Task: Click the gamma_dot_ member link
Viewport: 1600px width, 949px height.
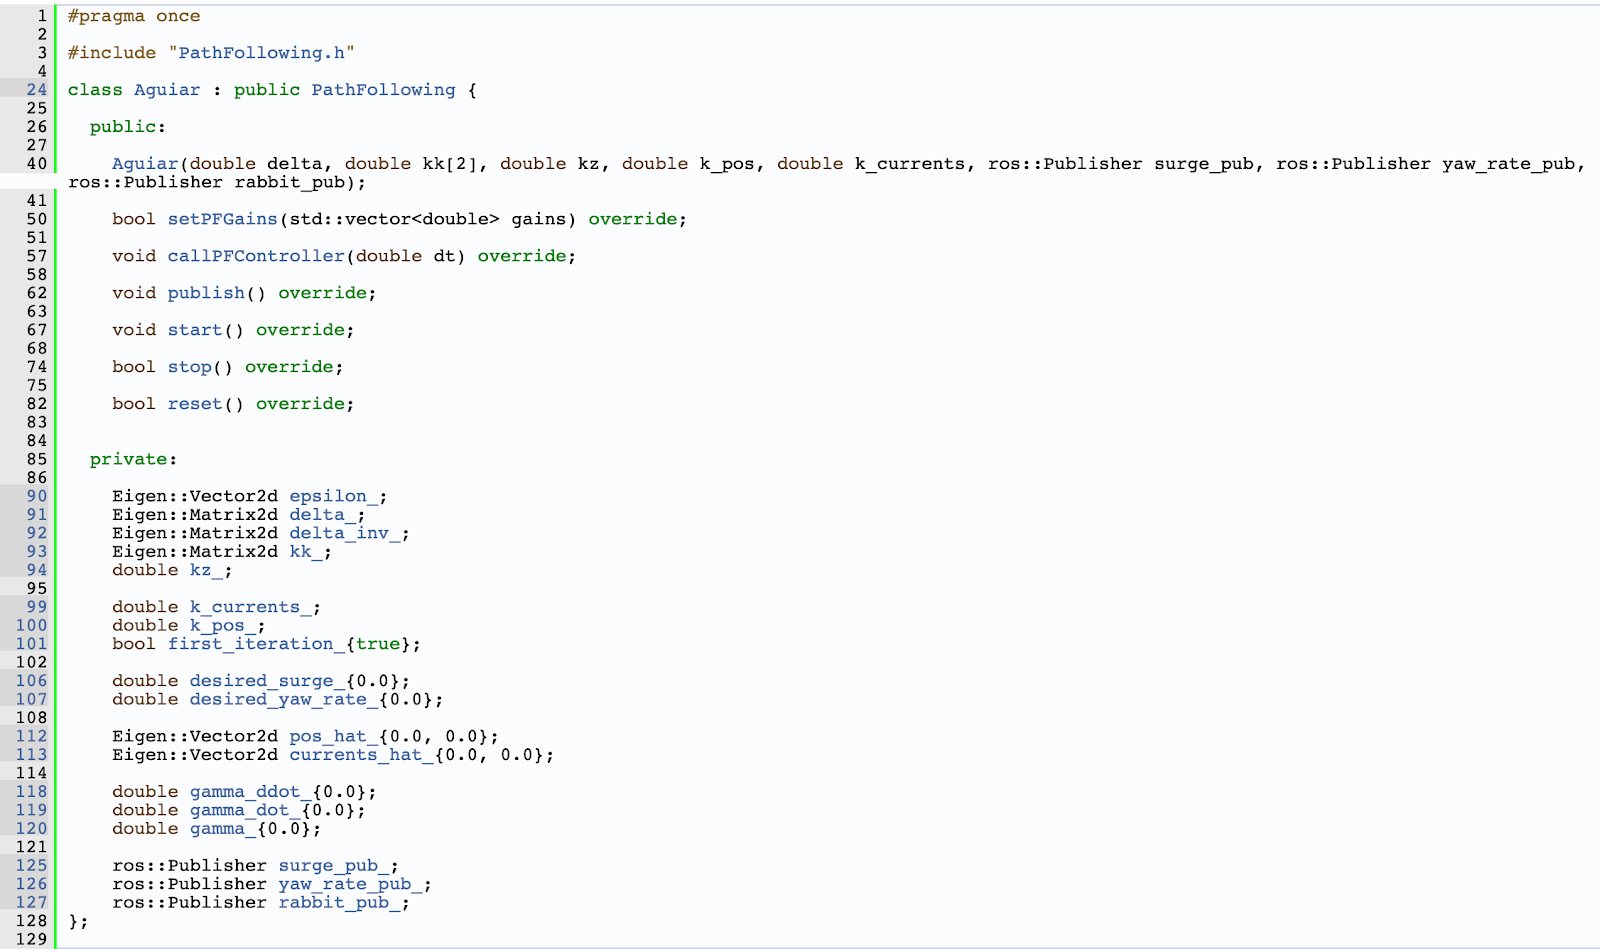Action: [245, 811]
